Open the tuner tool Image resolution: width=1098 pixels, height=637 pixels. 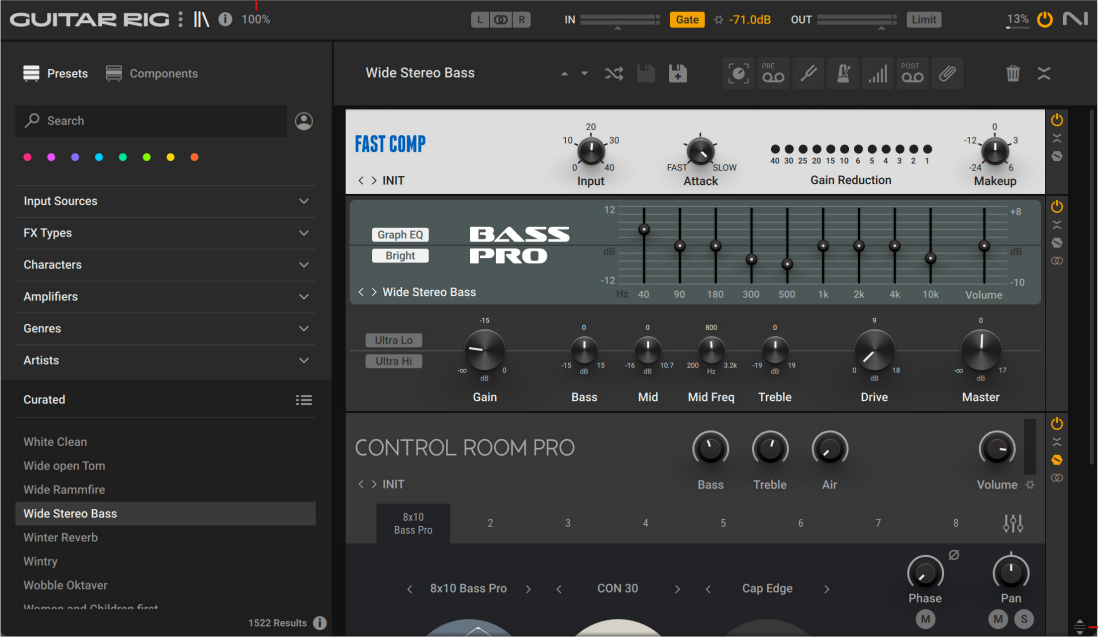[x=808, y=74]
